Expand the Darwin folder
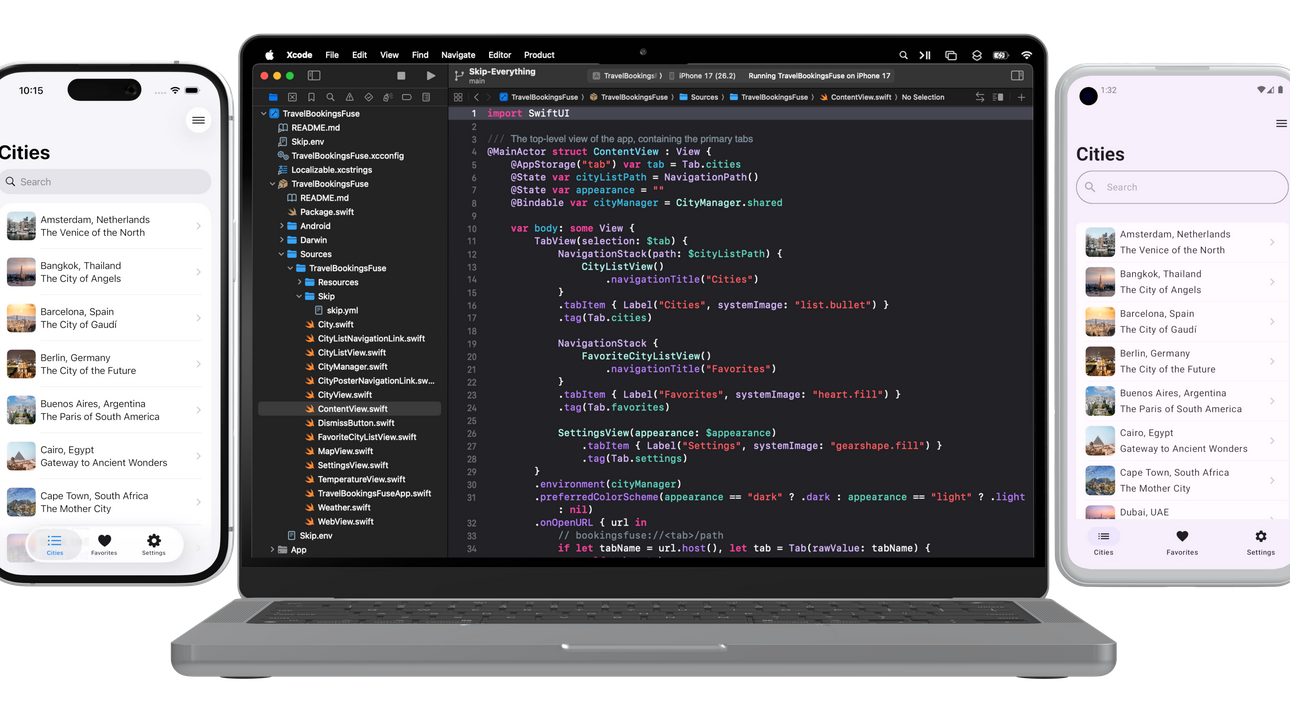Image resolution: width=1290 pixels, height=715 pixels. pos(282,241)
